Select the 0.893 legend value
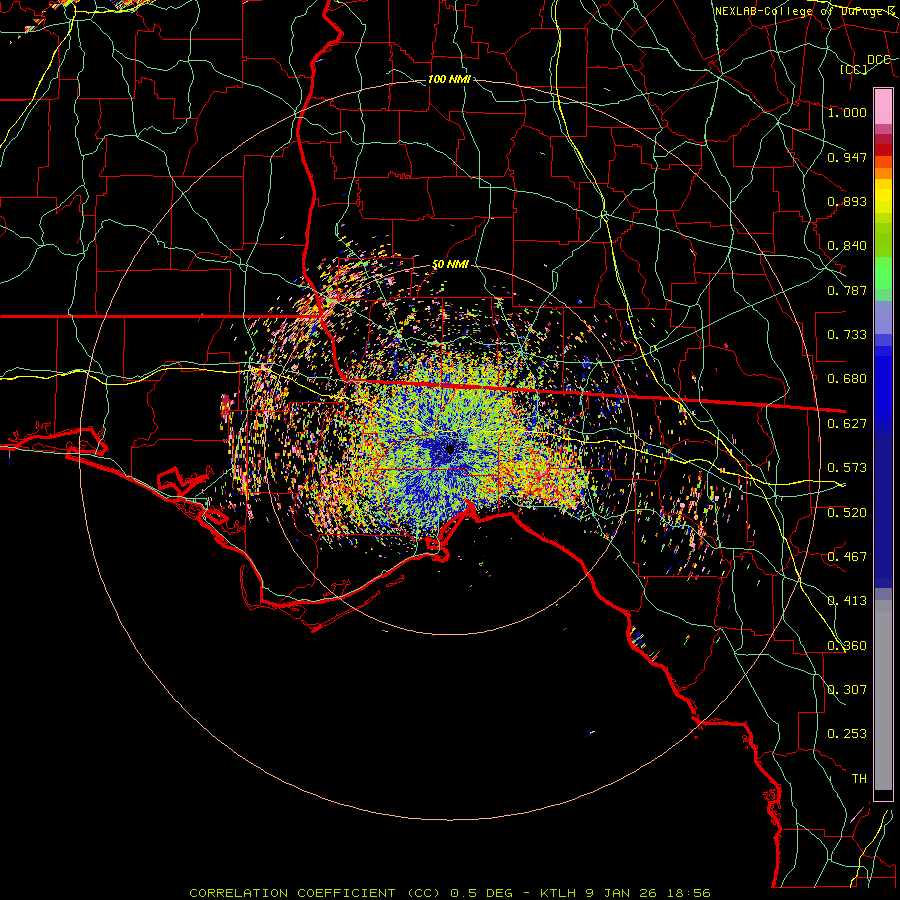900x900 pixels. pyautogui.click(x=847, y=201)
